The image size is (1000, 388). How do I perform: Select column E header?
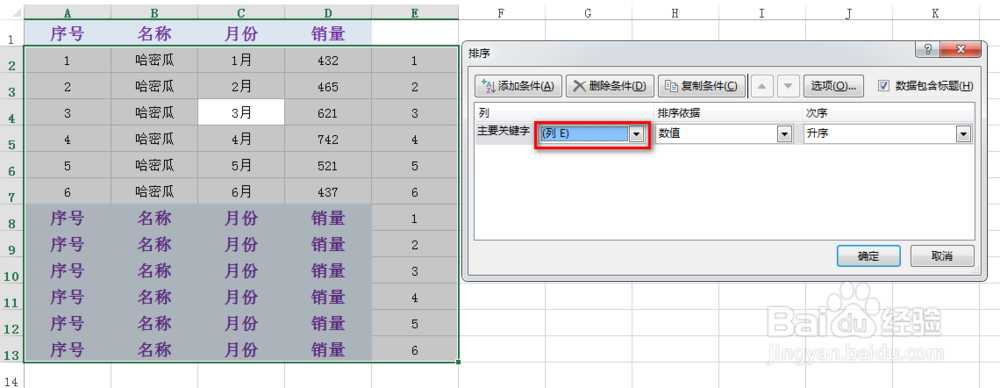click(x=415, y=12)
